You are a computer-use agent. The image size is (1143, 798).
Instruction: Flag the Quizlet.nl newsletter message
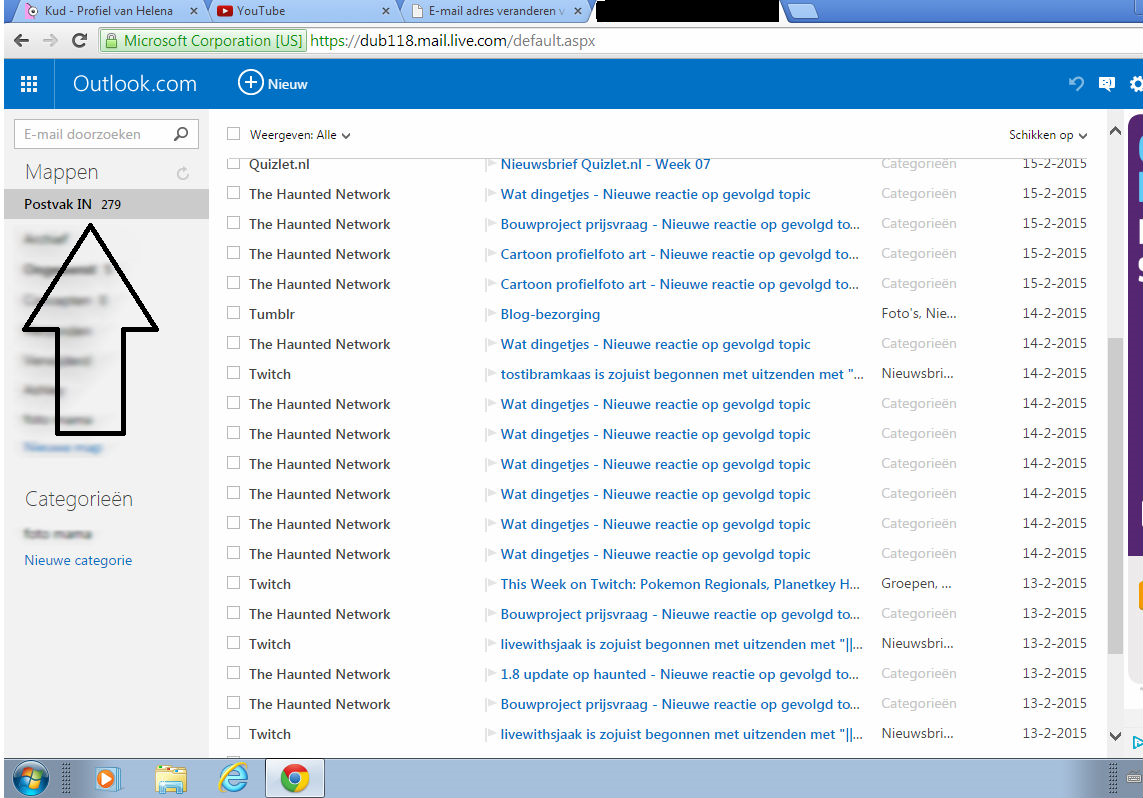pyautogui.click(x=491, y=164)
